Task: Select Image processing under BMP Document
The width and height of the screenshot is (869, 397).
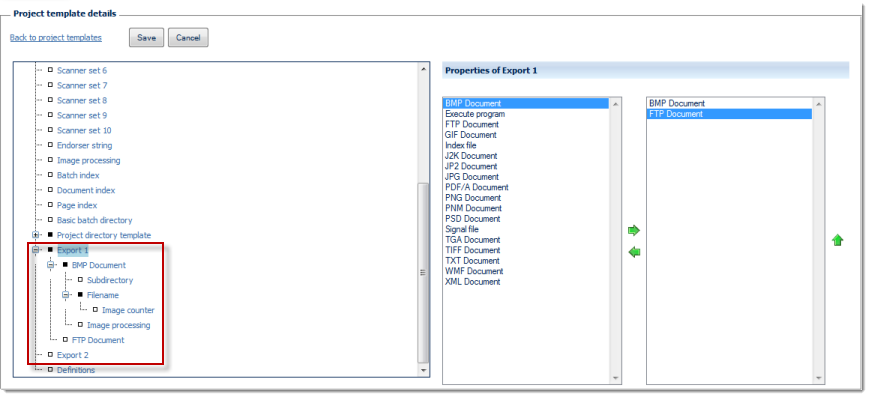Action: pyautogui.click(x=119, y=325)
